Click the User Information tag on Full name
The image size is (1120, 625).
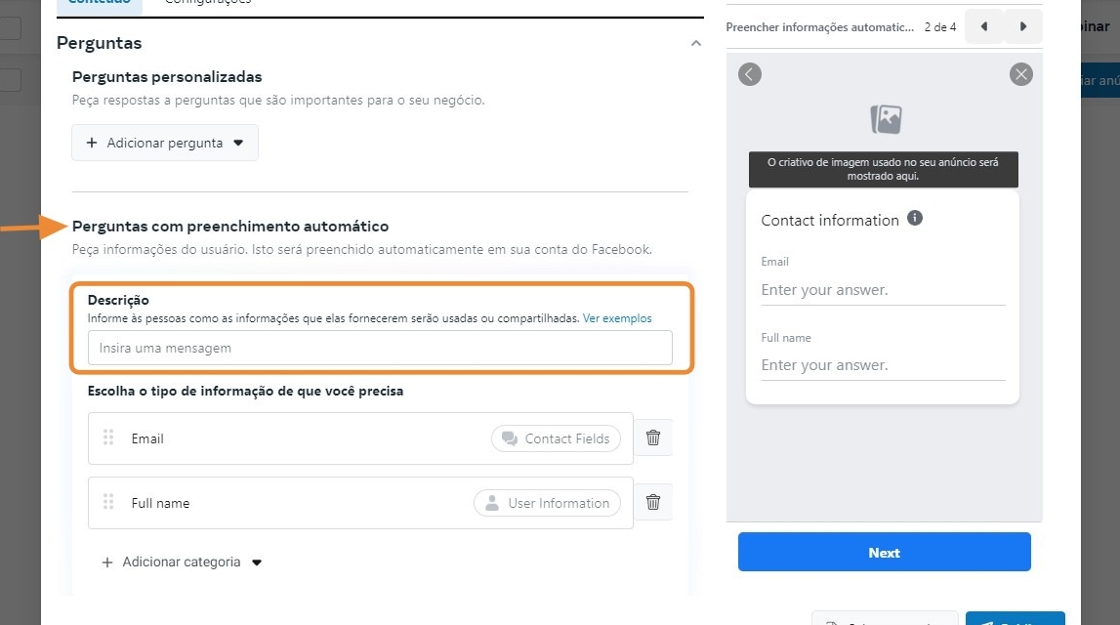click(x=547, y=503)
